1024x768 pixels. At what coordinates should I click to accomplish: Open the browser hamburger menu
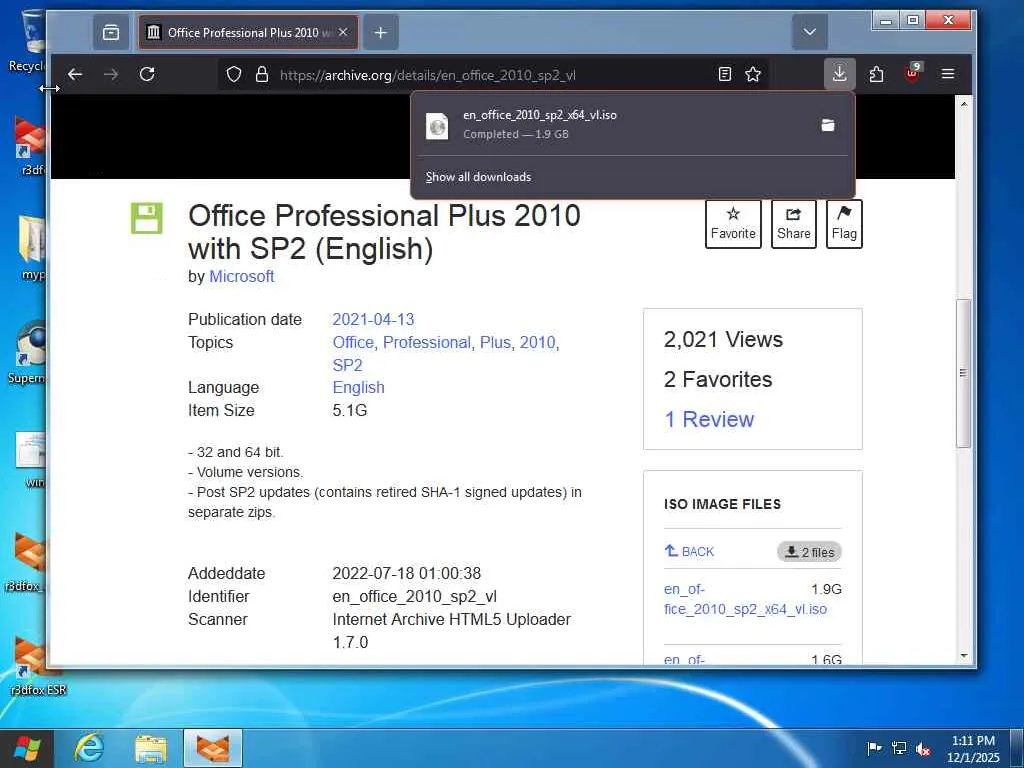[x=948, y=74]
